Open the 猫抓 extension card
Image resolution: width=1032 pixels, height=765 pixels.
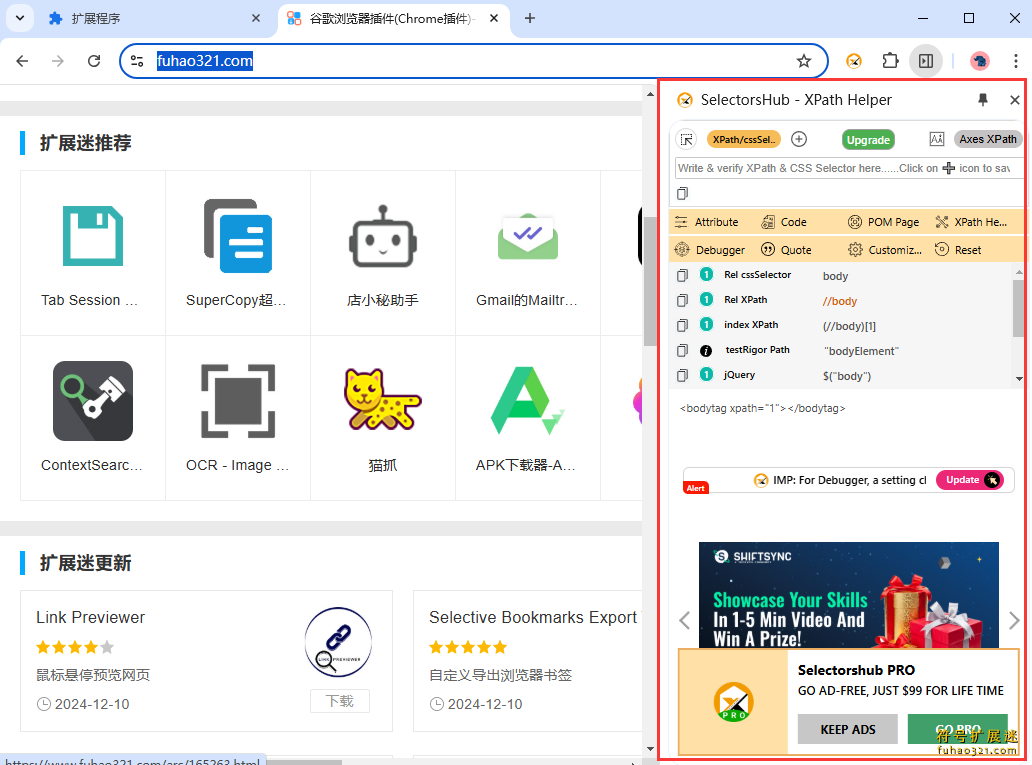382,418
